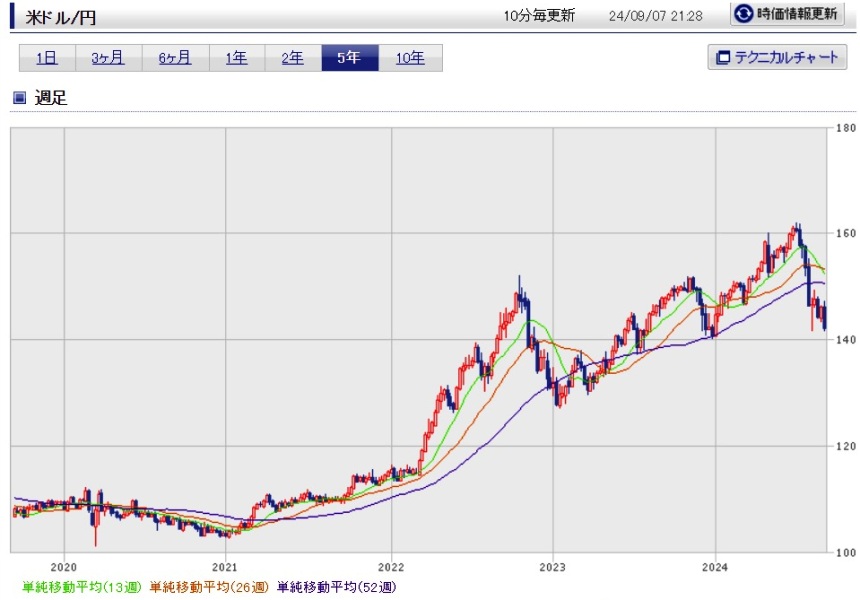
Task: Click the blue square icon beside 週足
Action: pyautogui.click(x=18, y=98)
